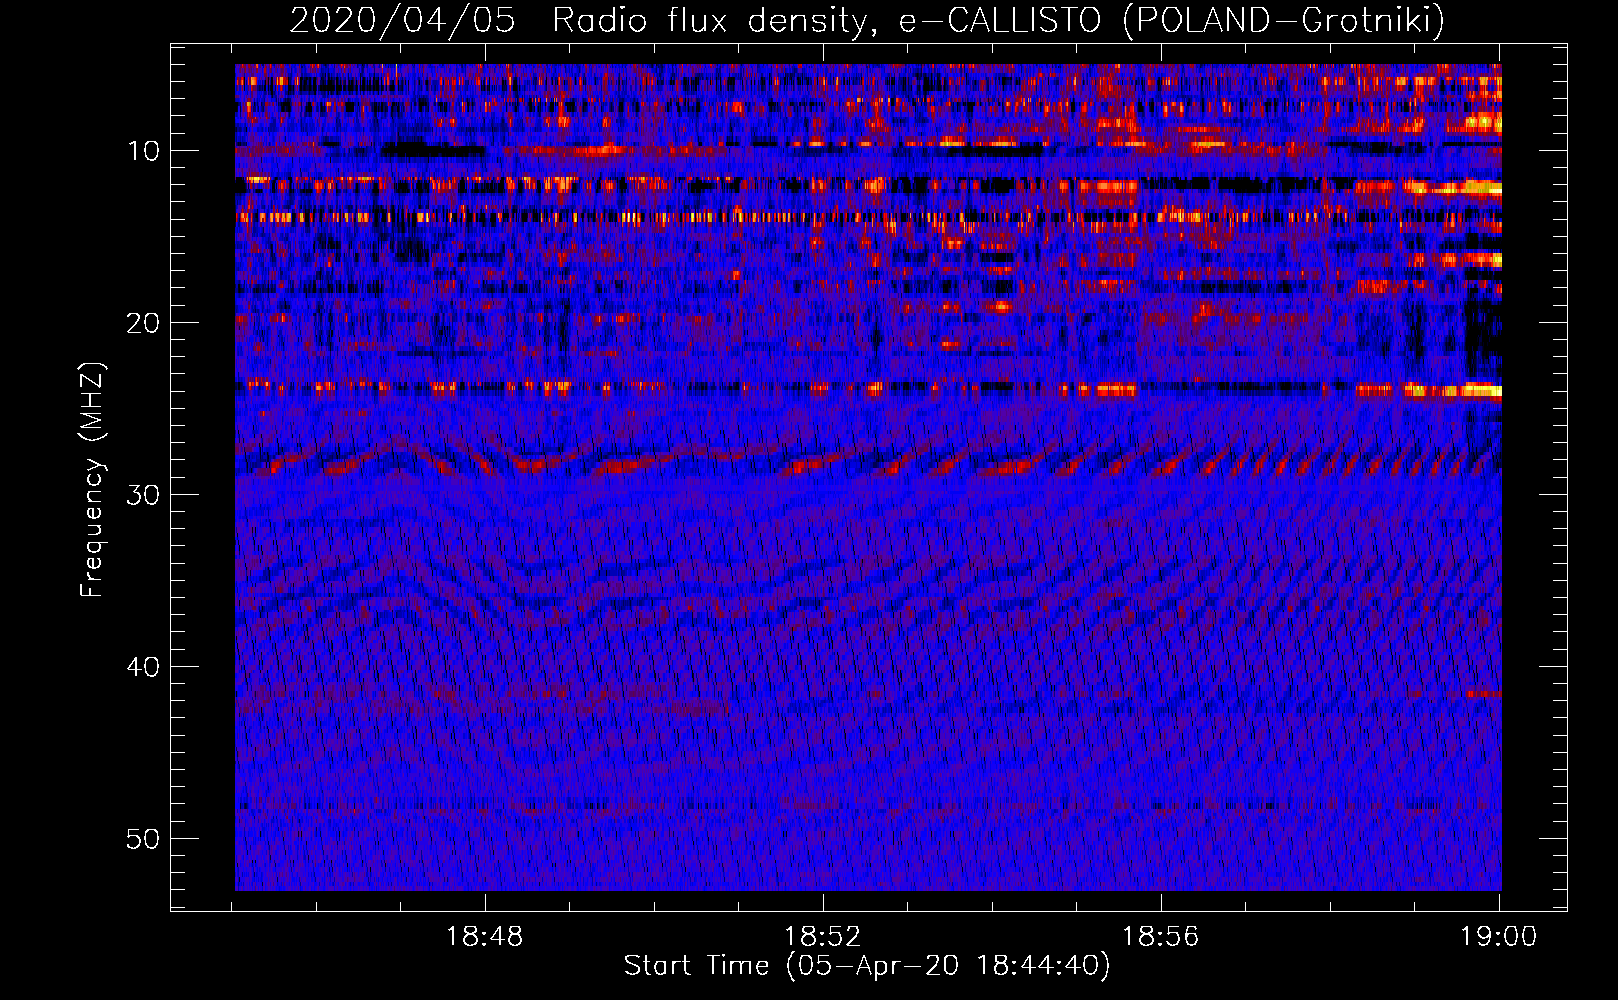Click the 'Start Time (05-Apr-20 18:44:40)' axis label
This screenshot has width=1618, height=1000.
pos(867,966)
